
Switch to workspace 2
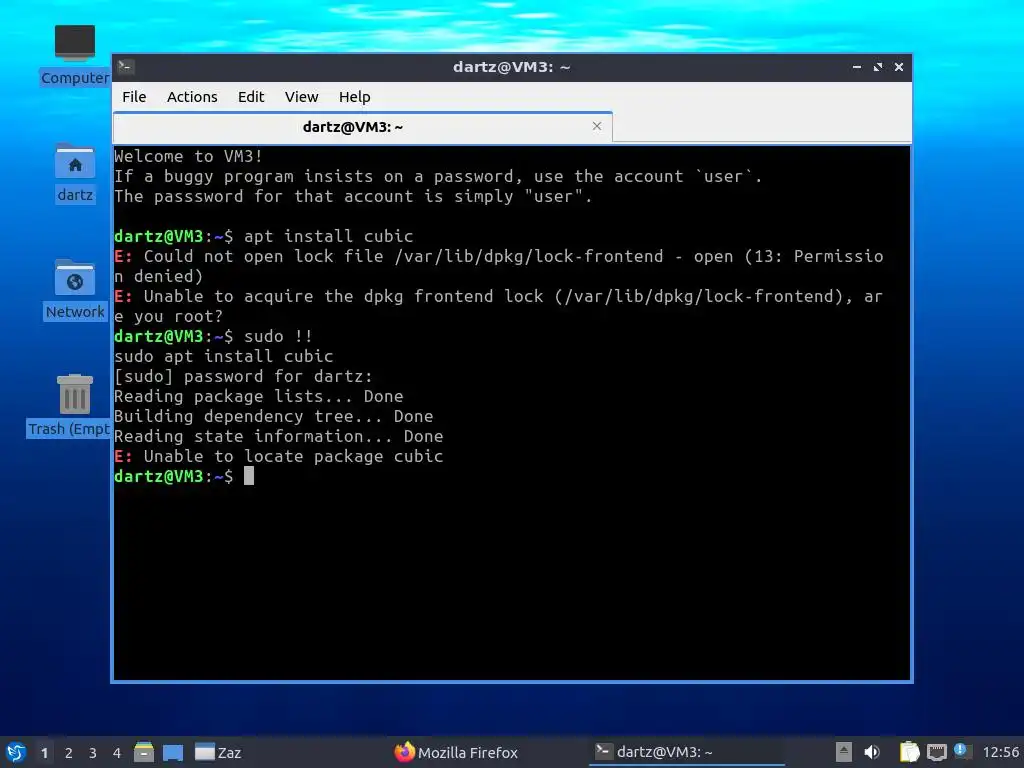pyautogui.click(x=69, y=753)
